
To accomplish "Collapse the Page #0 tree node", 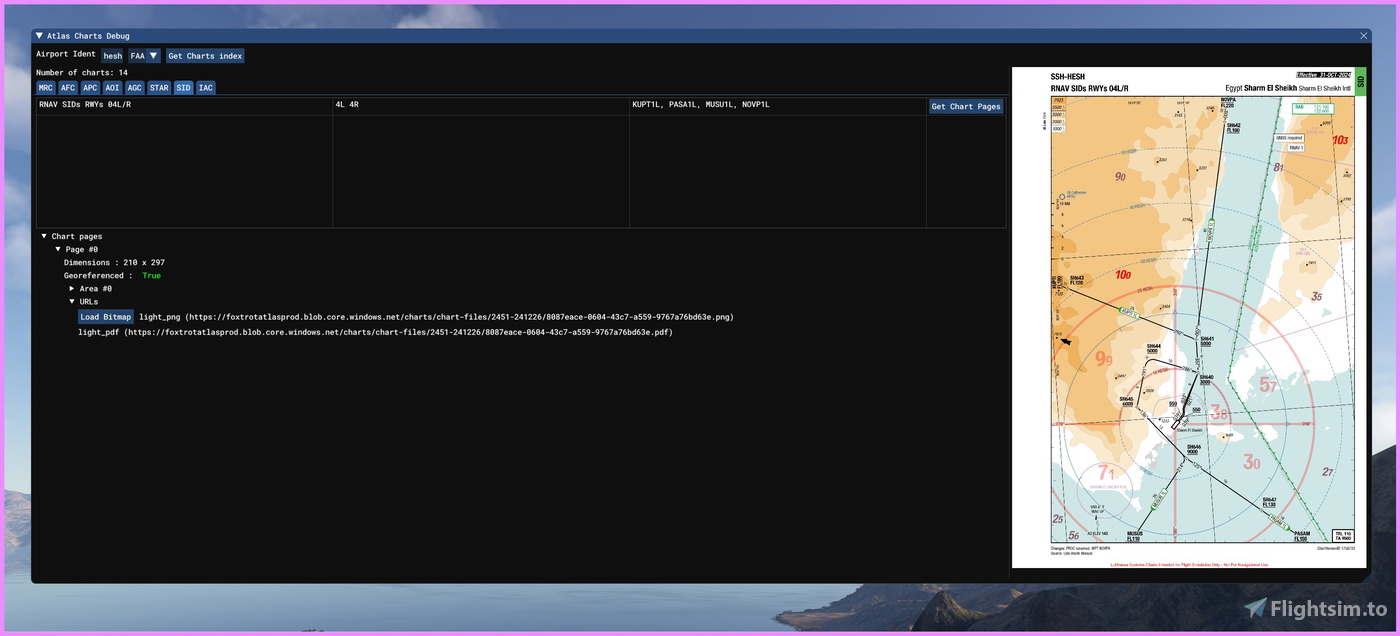I will [58, 249].
